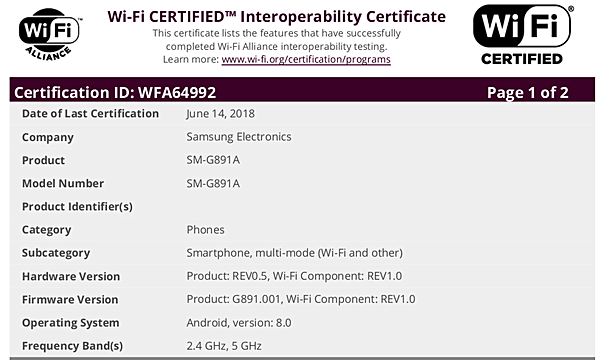Click the Product value SM-G891A

pyautogui.click(x=213, y=160)
